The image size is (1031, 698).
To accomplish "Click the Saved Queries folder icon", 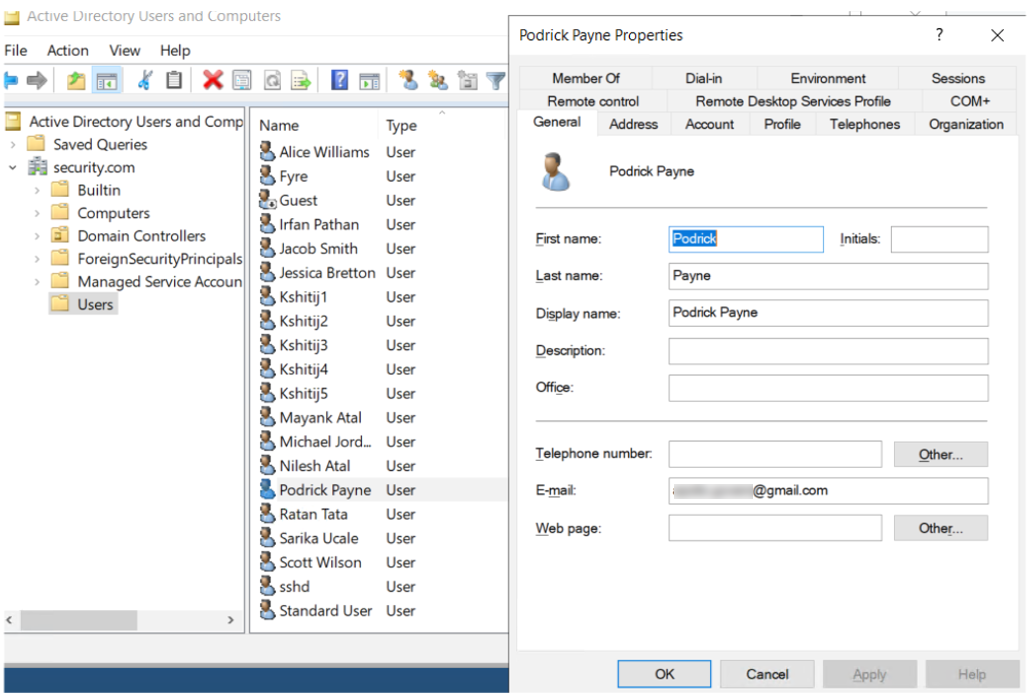I will click(36, 144).
